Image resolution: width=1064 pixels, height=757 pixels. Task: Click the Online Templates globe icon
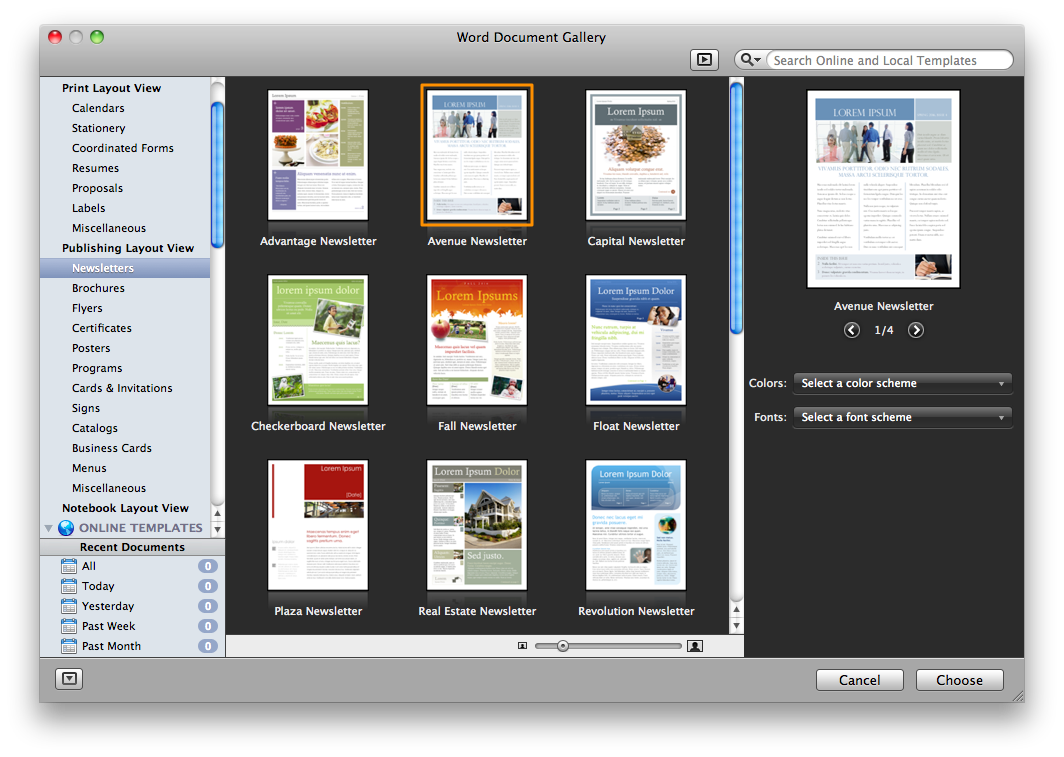pyautogui.click(x=66, y=528)
